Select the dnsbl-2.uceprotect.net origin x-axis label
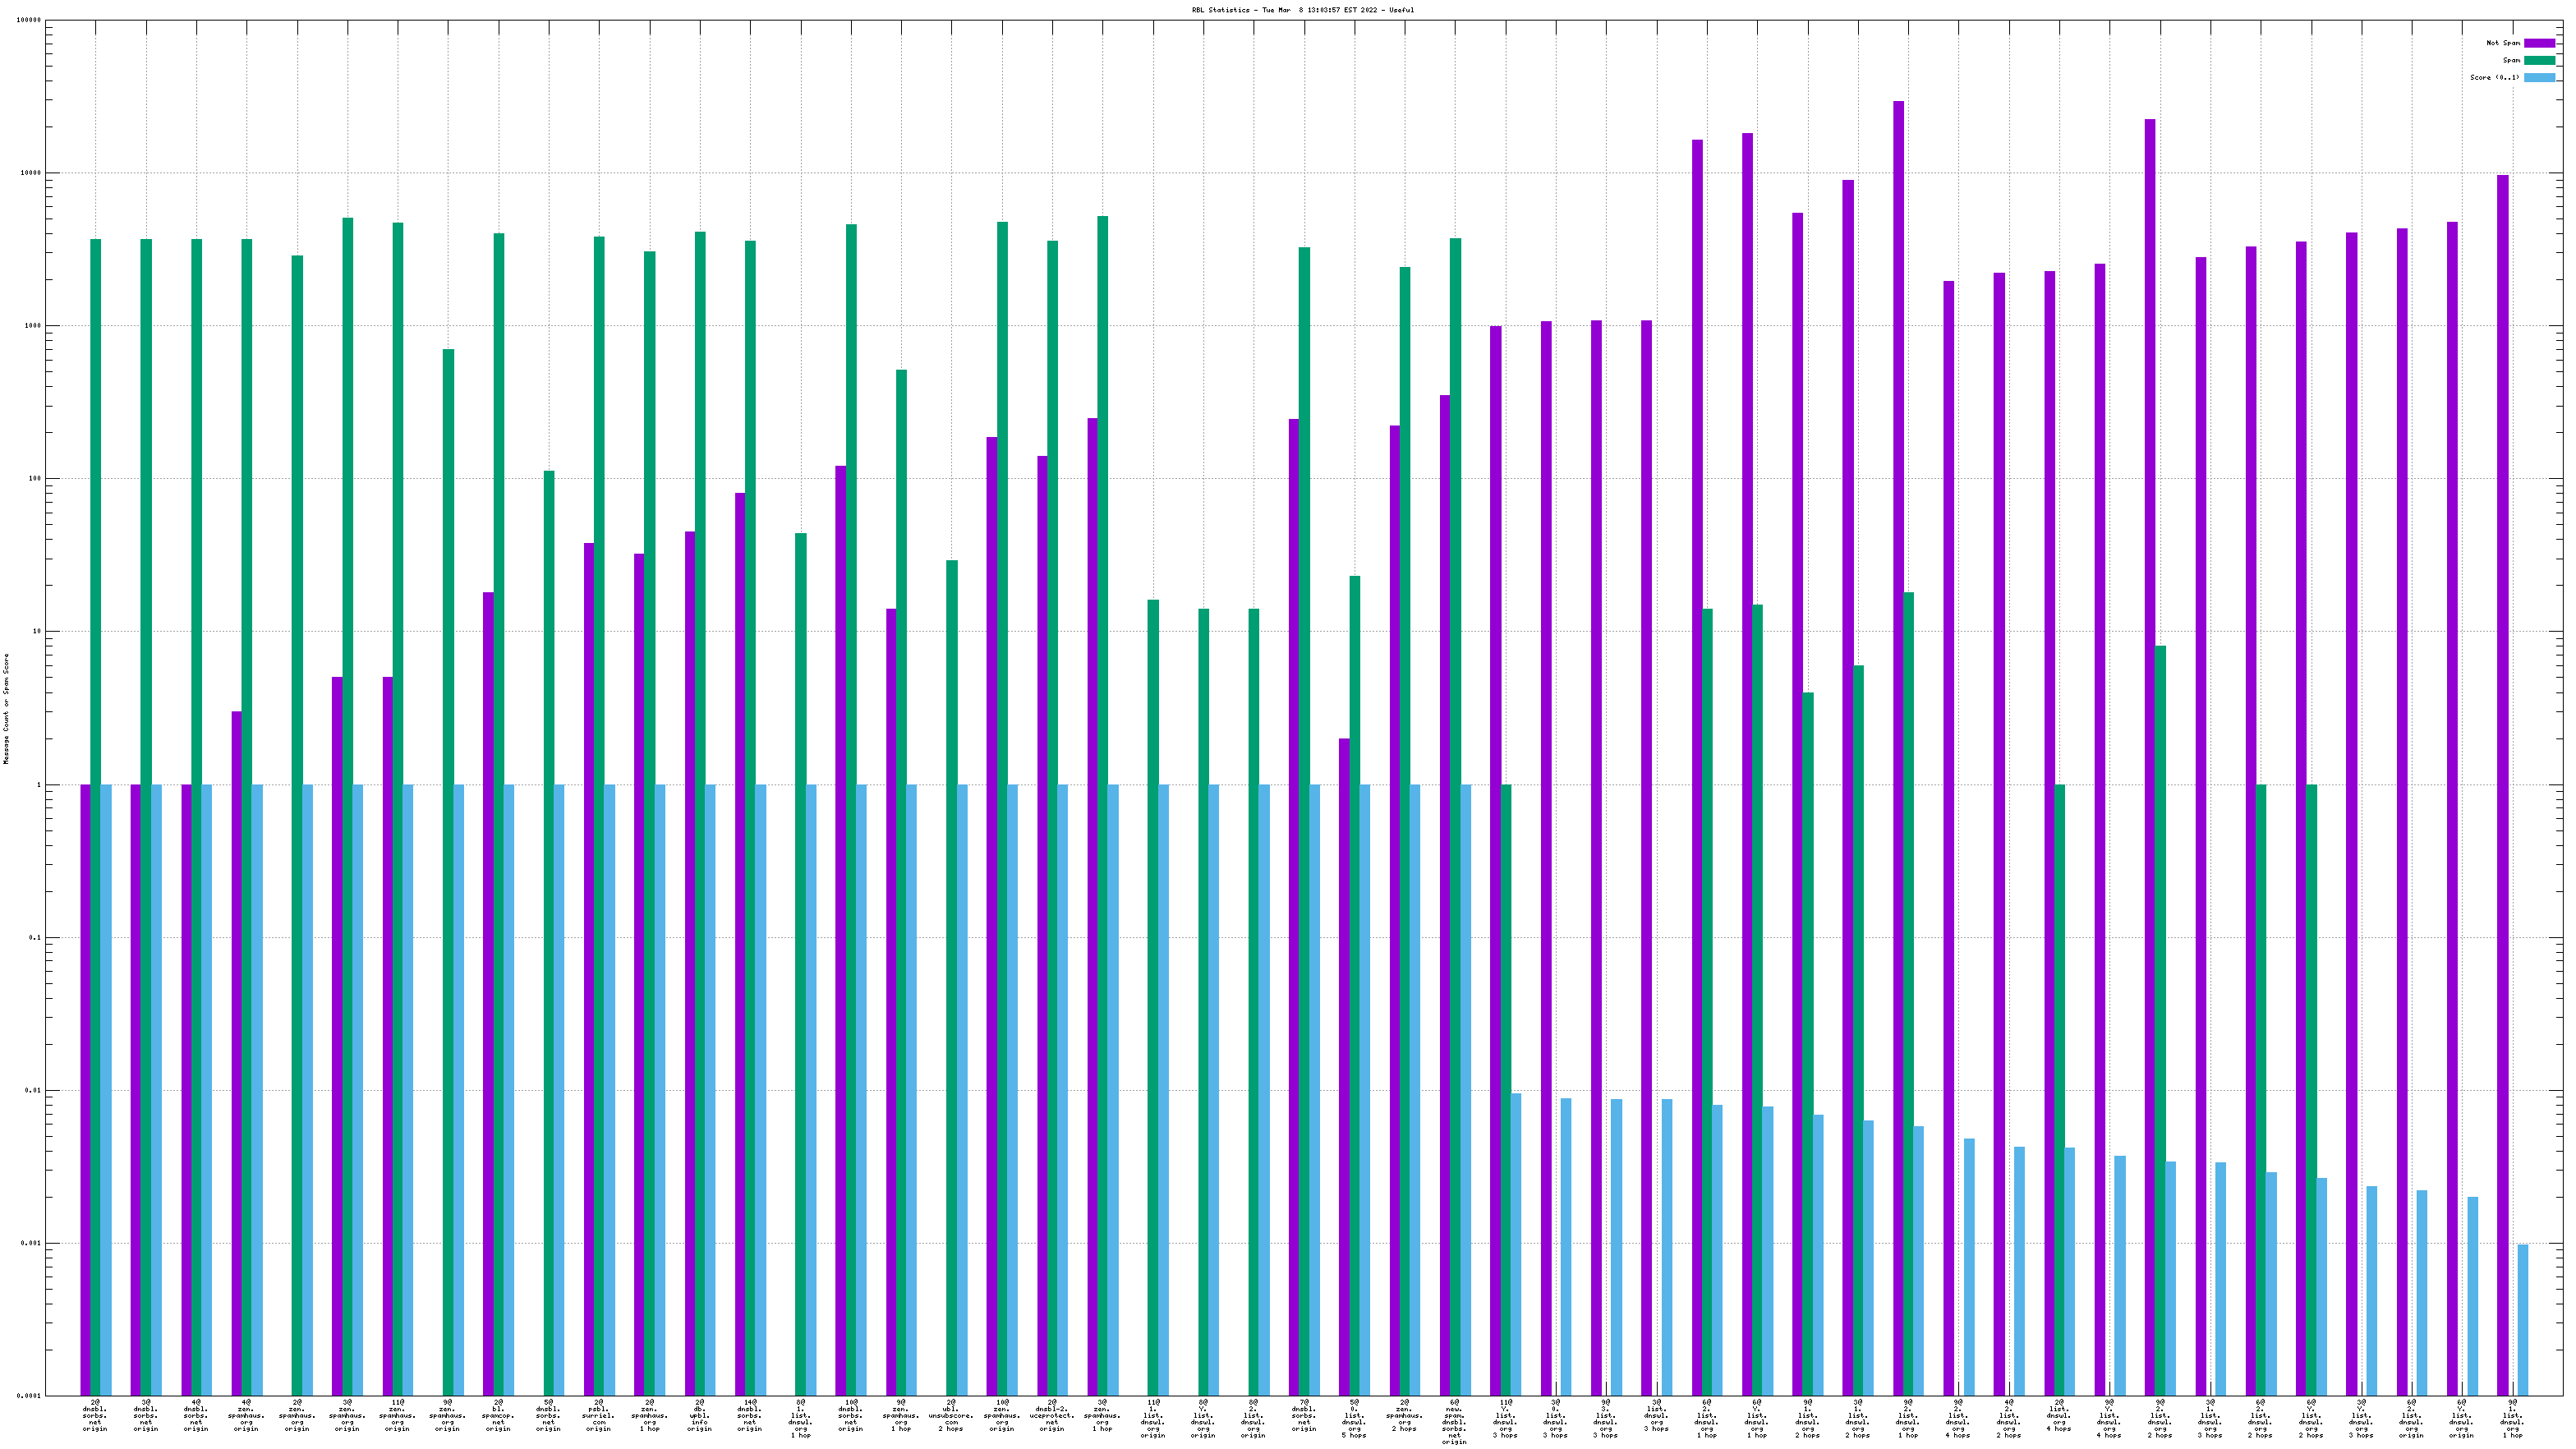2576x1449 pixels. [1052, 1415]
